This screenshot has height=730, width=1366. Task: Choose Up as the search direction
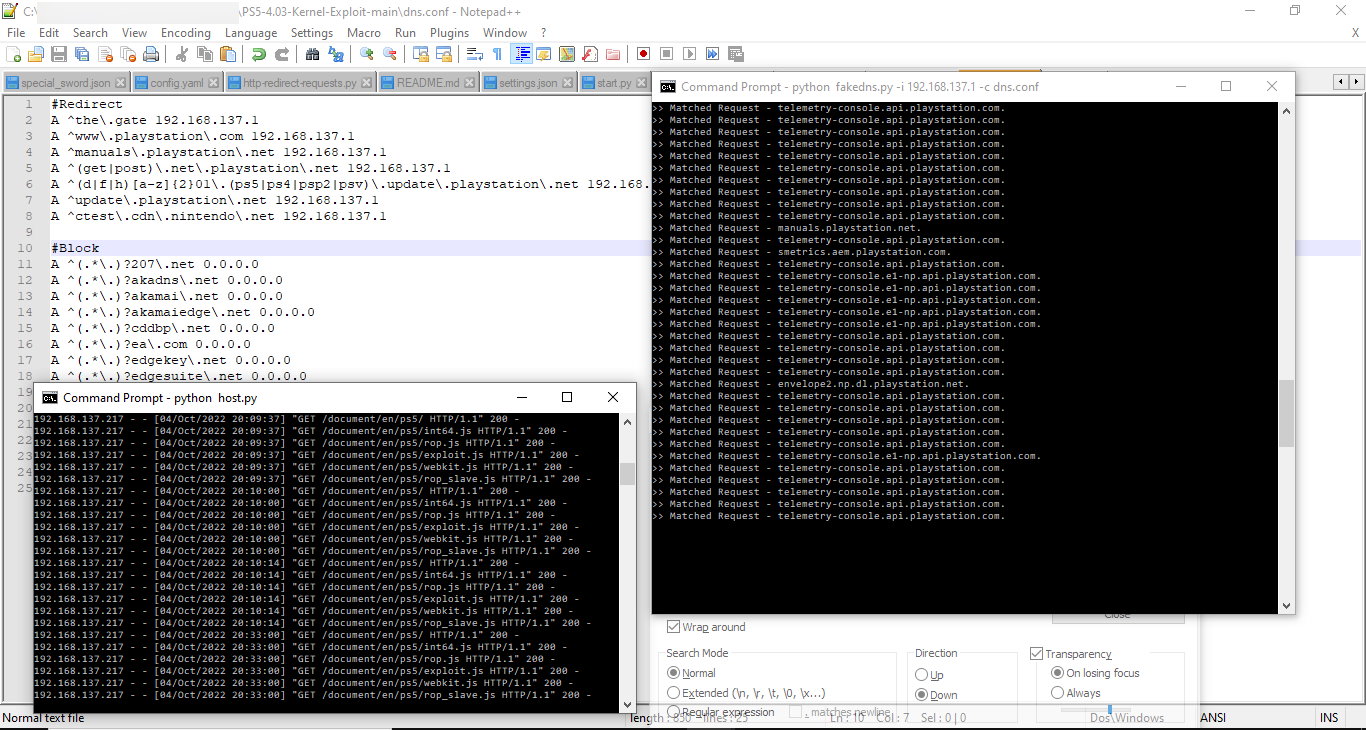tap(921, 675)
